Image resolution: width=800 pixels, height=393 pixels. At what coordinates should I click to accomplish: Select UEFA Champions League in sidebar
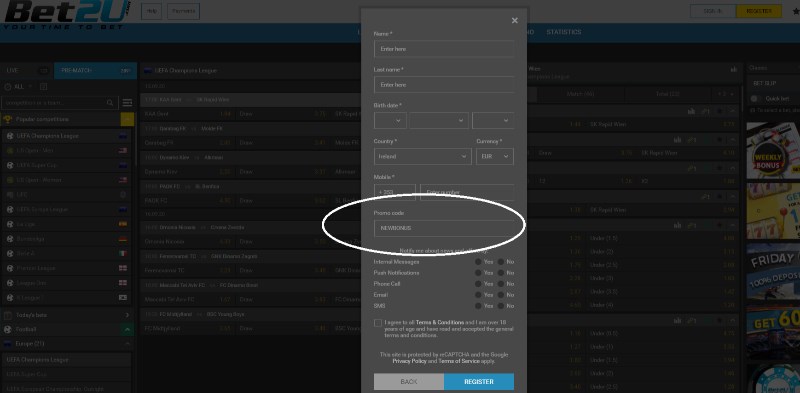tap(66, 136)
